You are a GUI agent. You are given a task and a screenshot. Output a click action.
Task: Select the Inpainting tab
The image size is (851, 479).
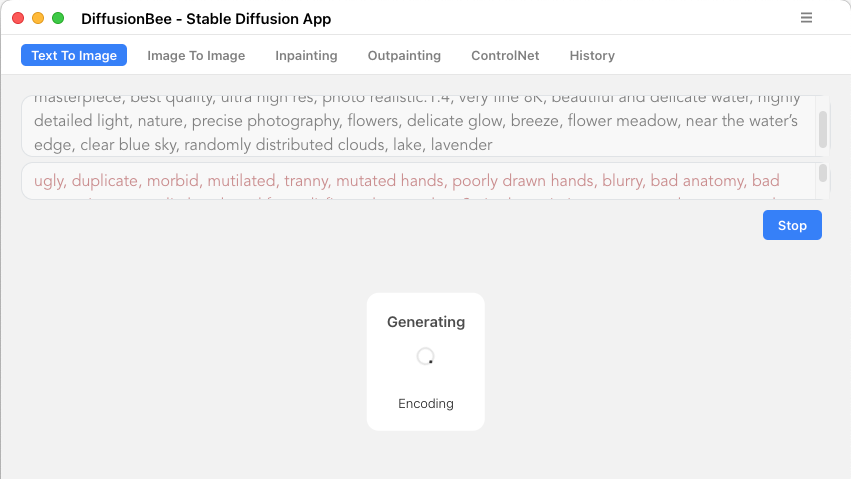pyautogui.click(x=306, y=55)
